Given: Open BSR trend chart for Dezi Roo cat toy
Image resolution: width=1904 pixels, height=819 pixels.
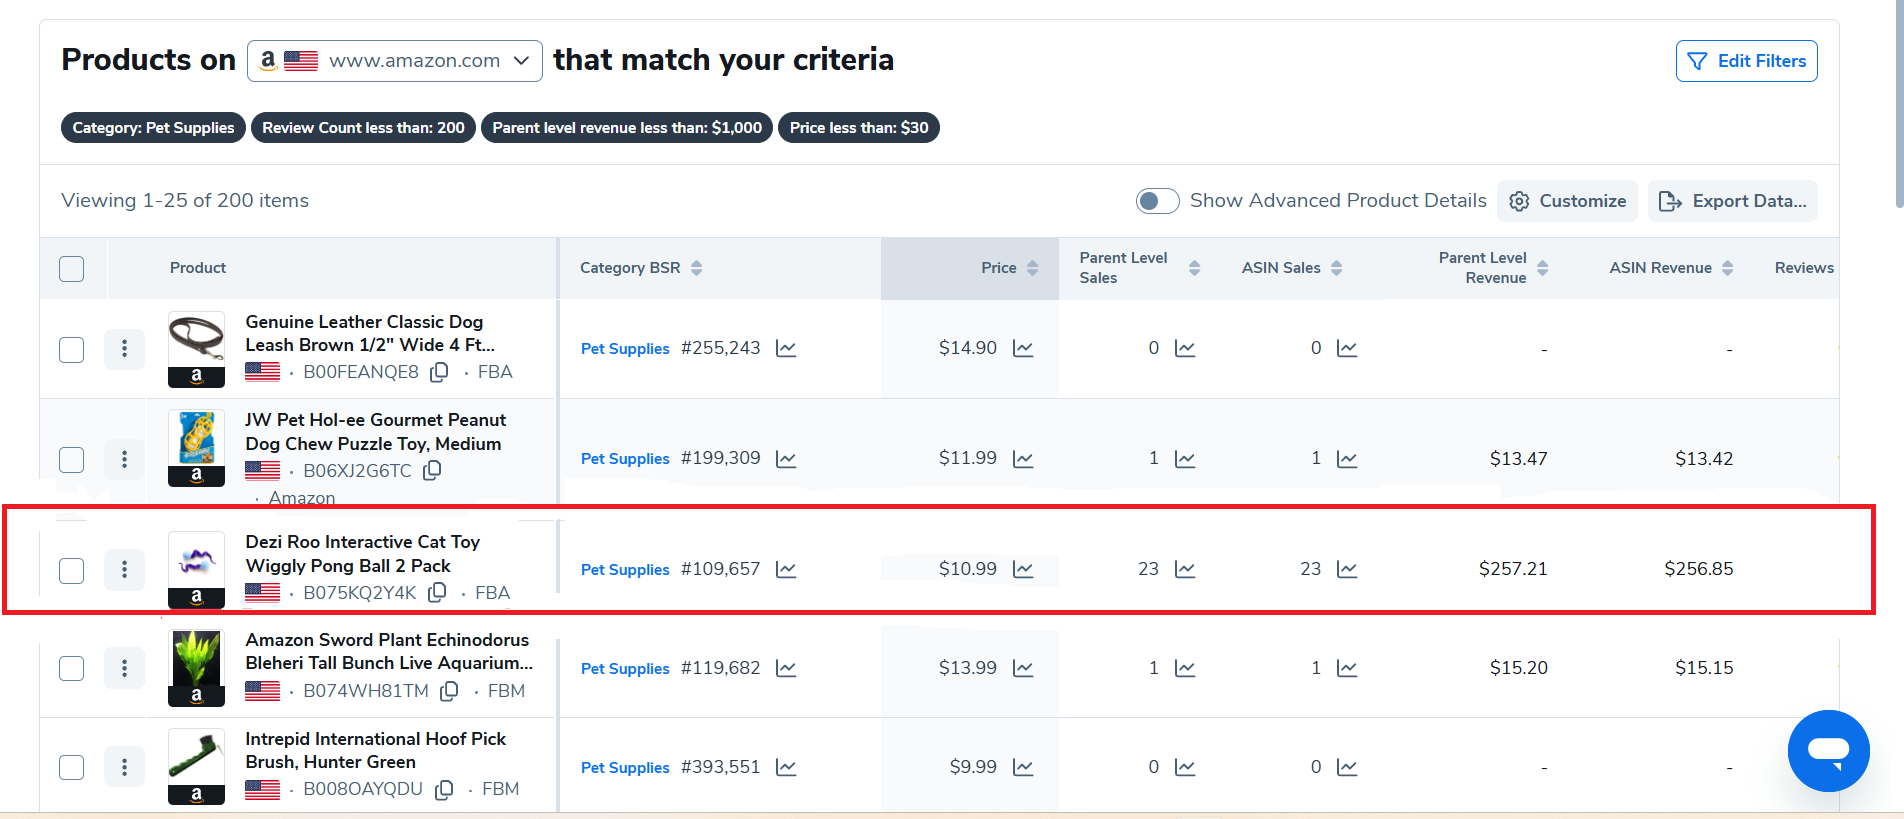Looking at the screenshot, I should (786, 569).
